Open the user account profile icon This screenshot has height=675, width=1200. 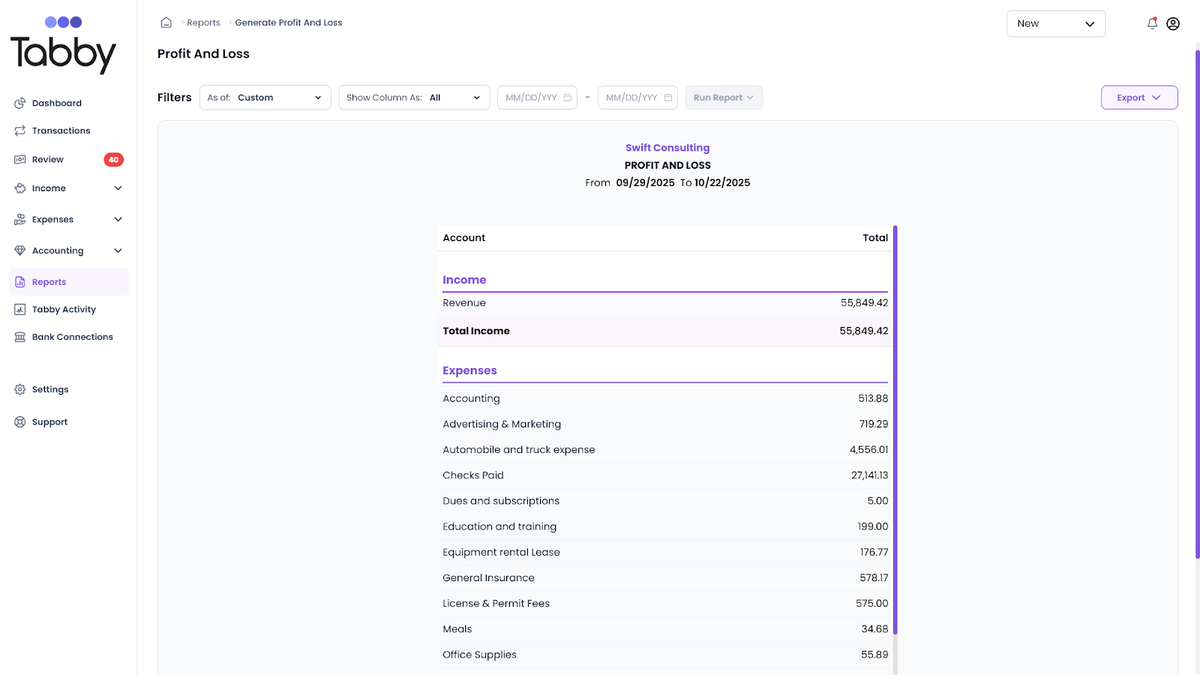[x=1173, y=23]
